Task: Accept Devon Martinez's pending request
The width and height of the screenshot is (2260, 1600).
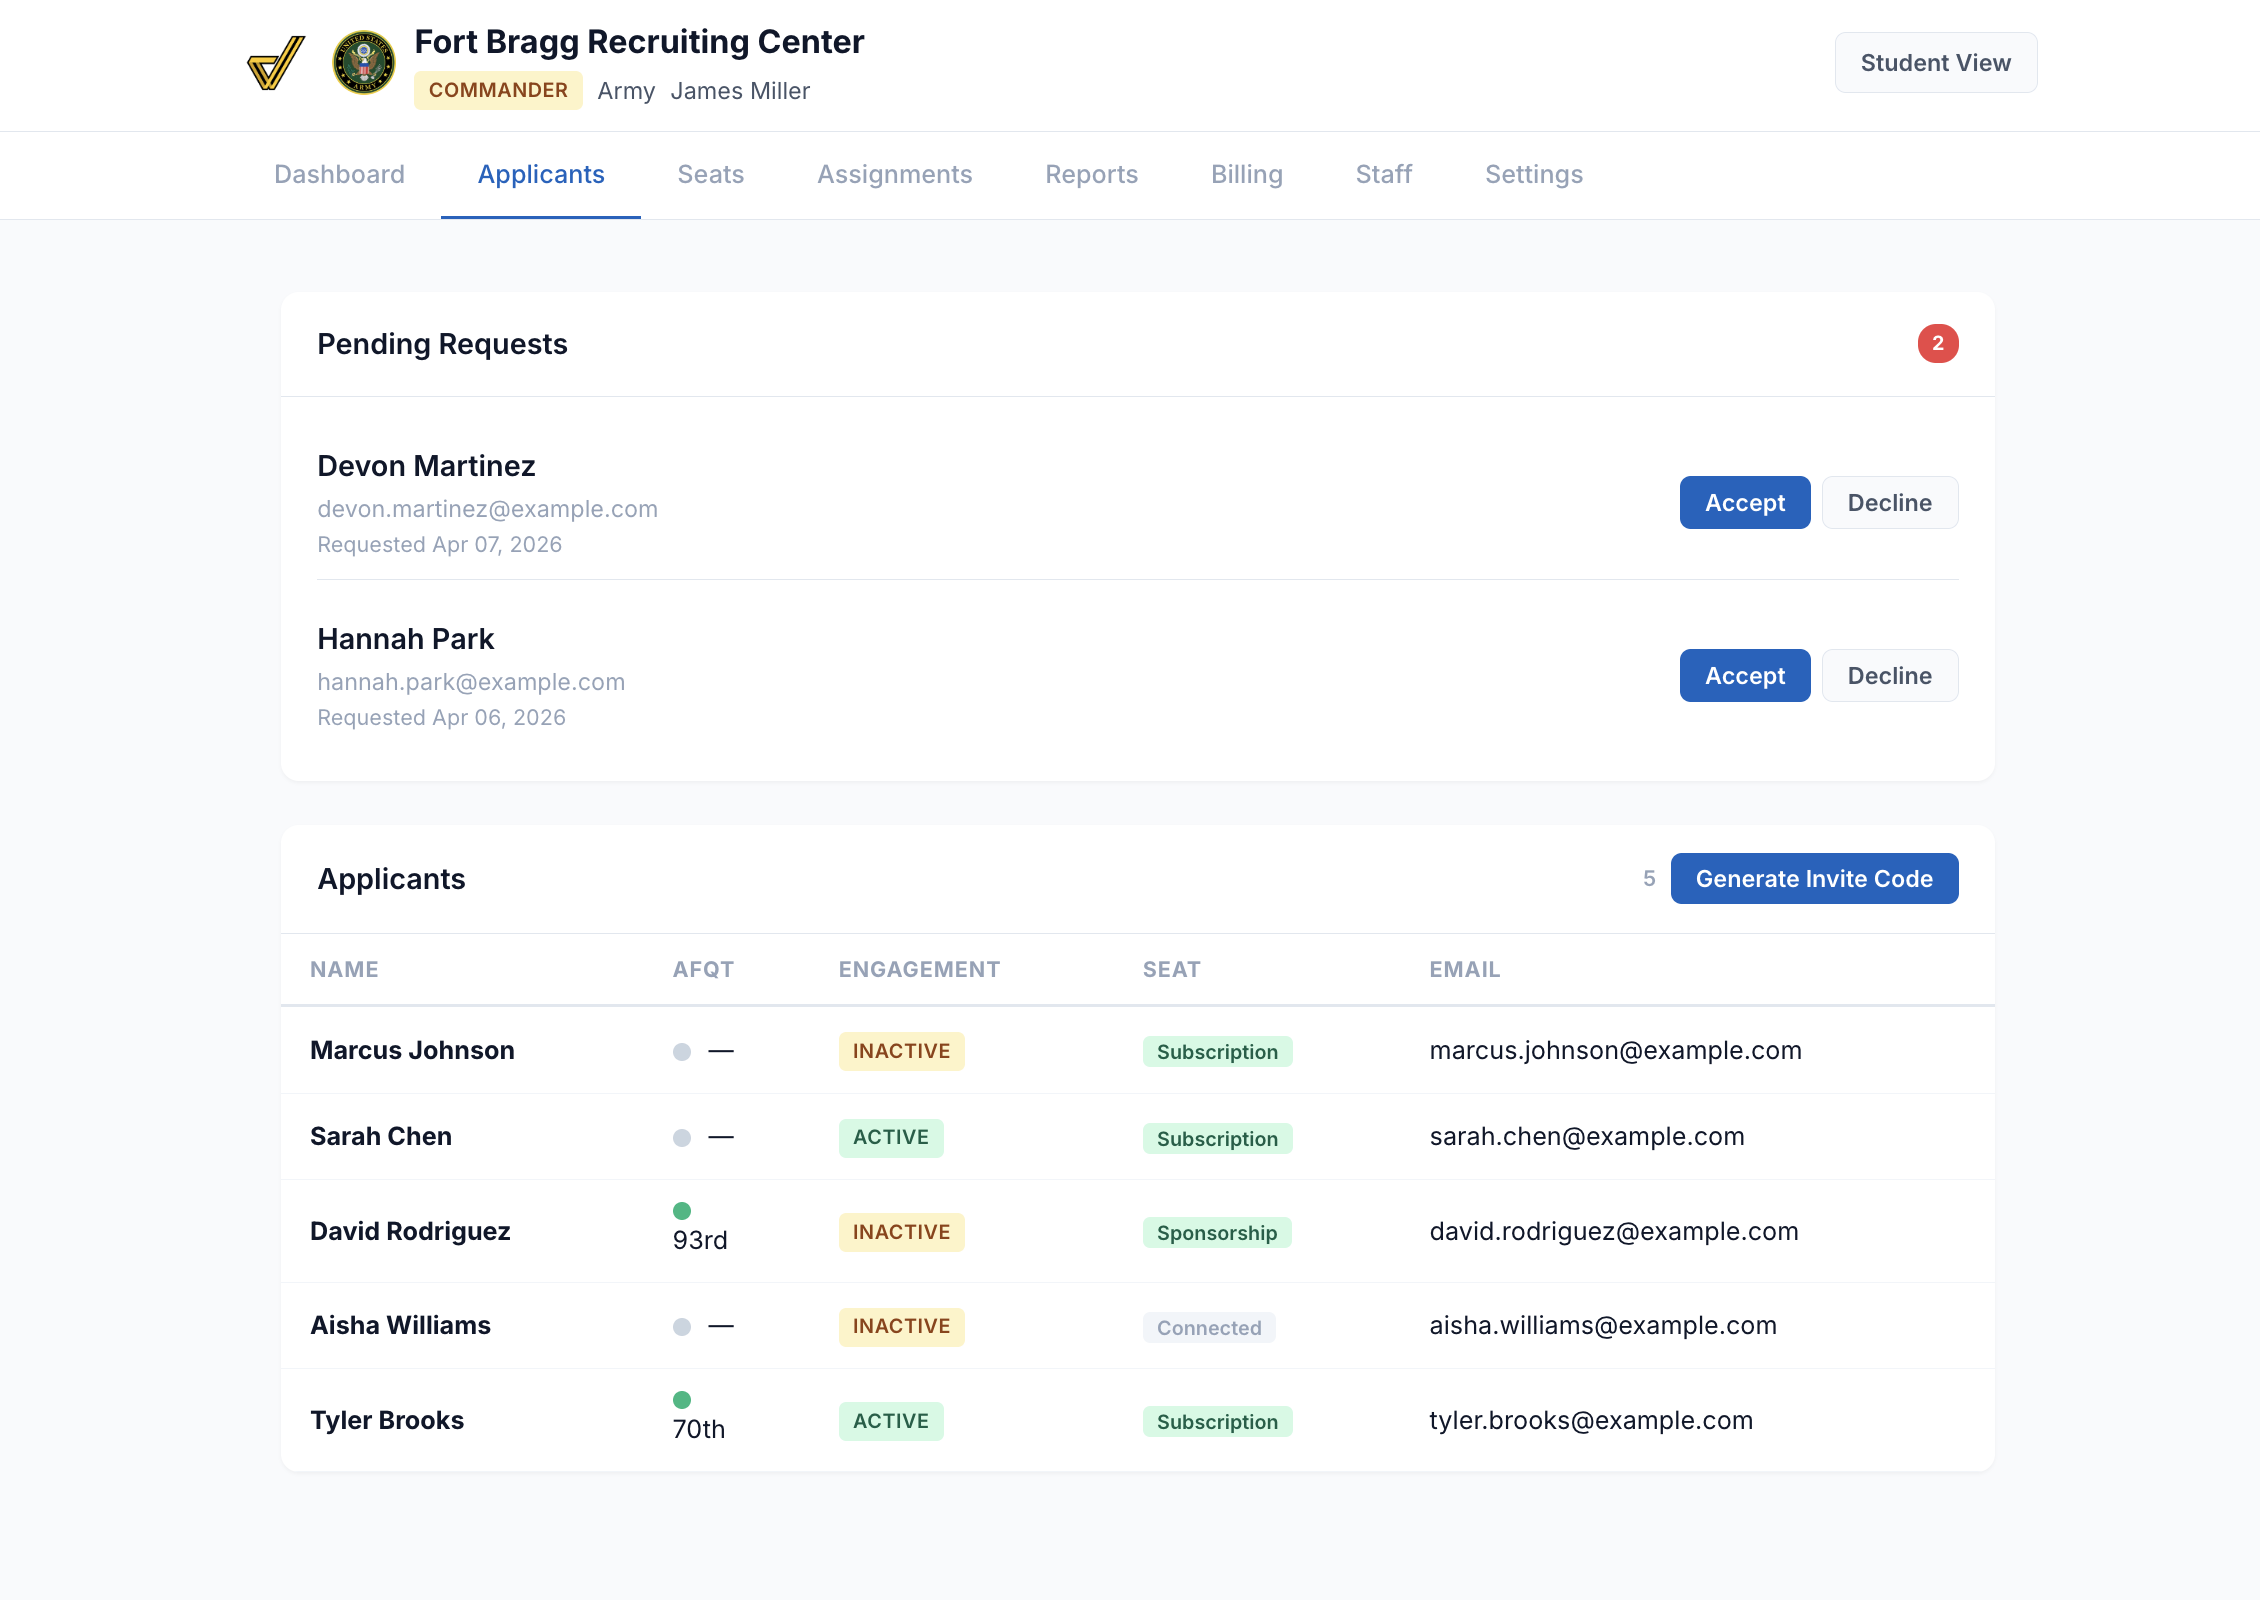Action: [1744, 503]
